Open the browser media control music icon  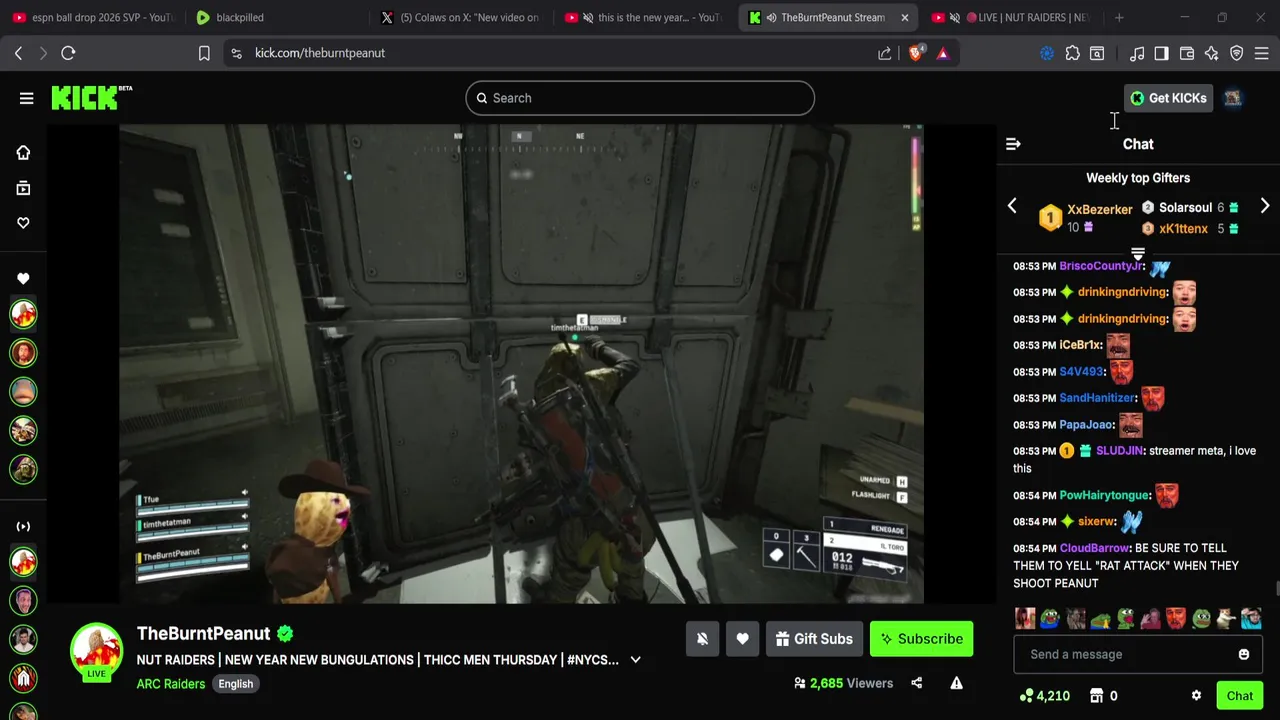tap(1137, 53)
